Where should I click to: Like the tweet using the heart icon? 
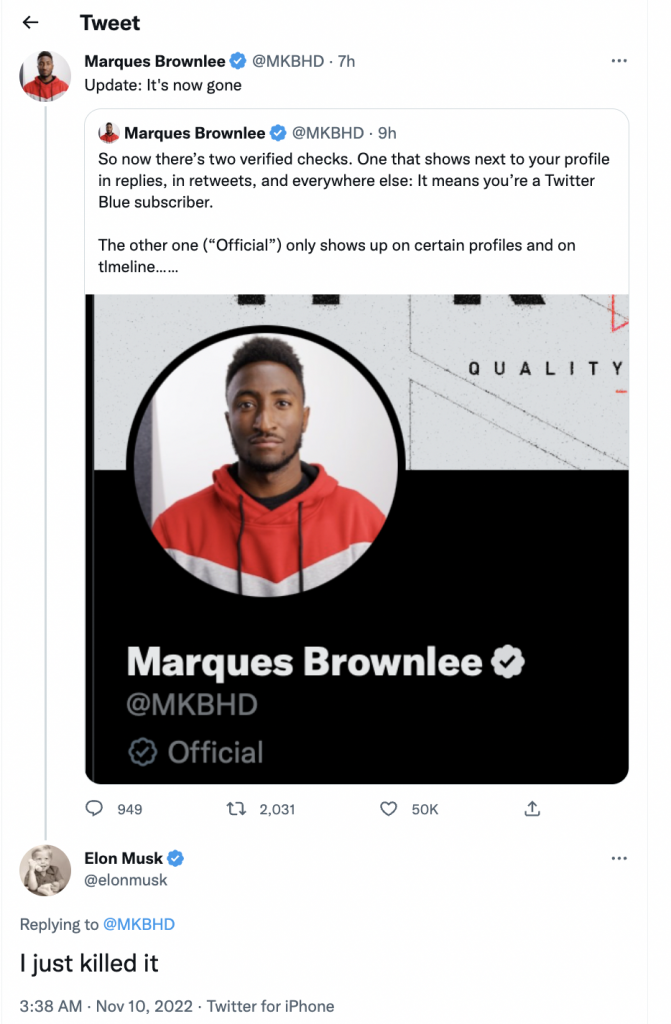(389, 808)
